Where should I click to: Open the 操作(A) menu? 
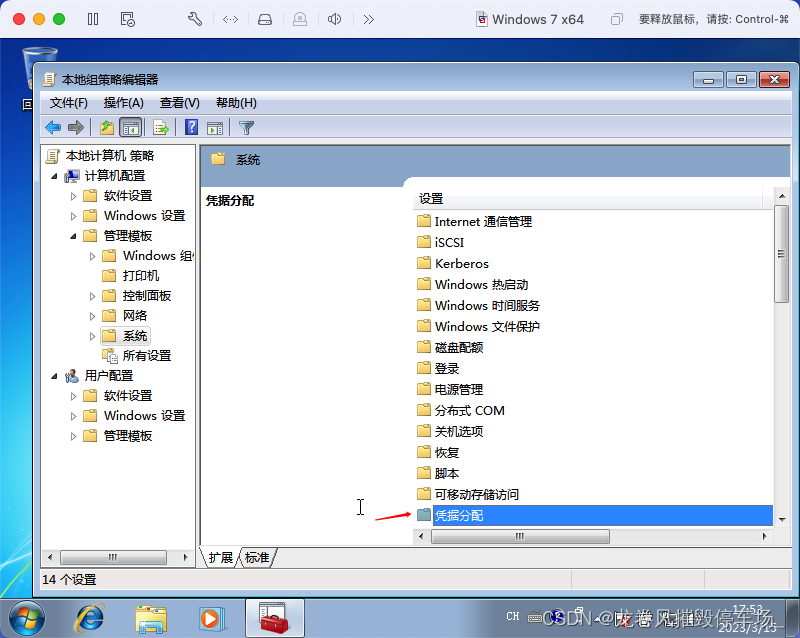(x=123, y=103)
